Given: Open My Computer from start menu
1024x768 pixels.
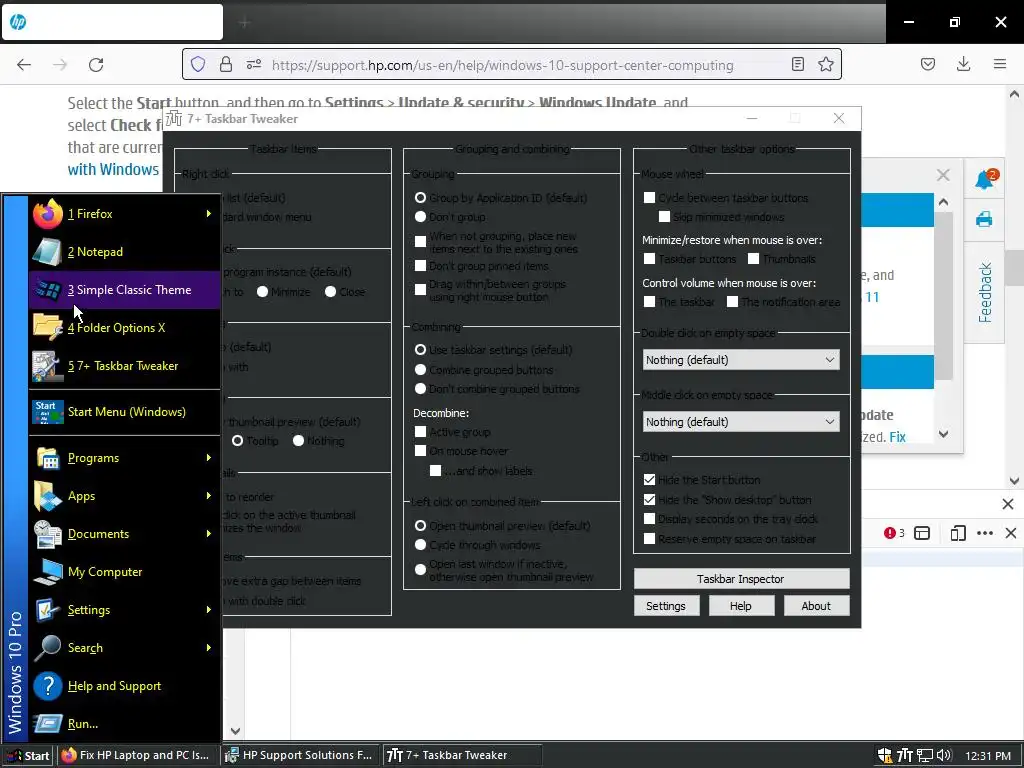Looking at the screenshot, I should click(x=124, y=571).
